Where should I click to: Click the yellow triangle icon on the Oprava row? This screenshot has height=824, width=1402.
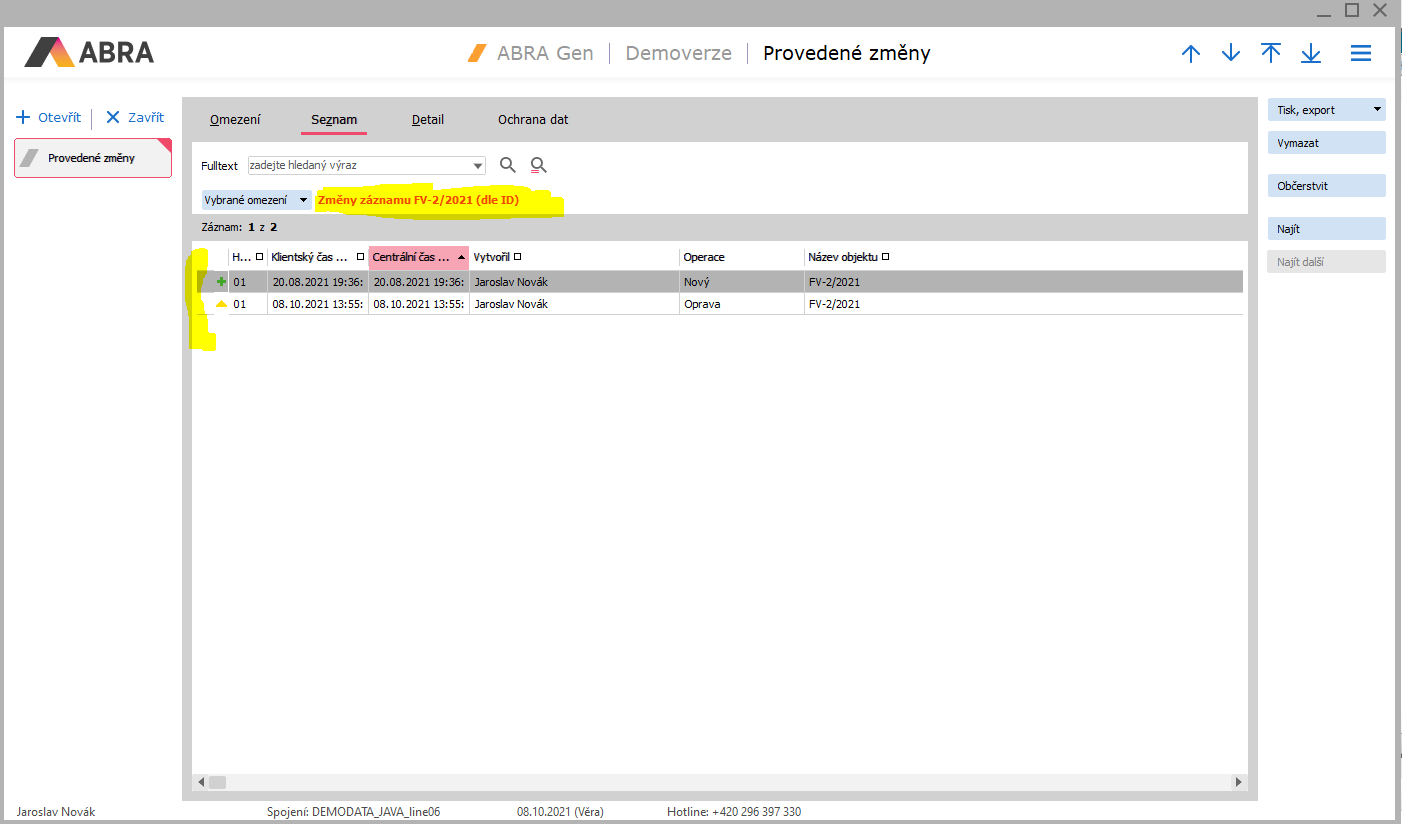point(221,304)
